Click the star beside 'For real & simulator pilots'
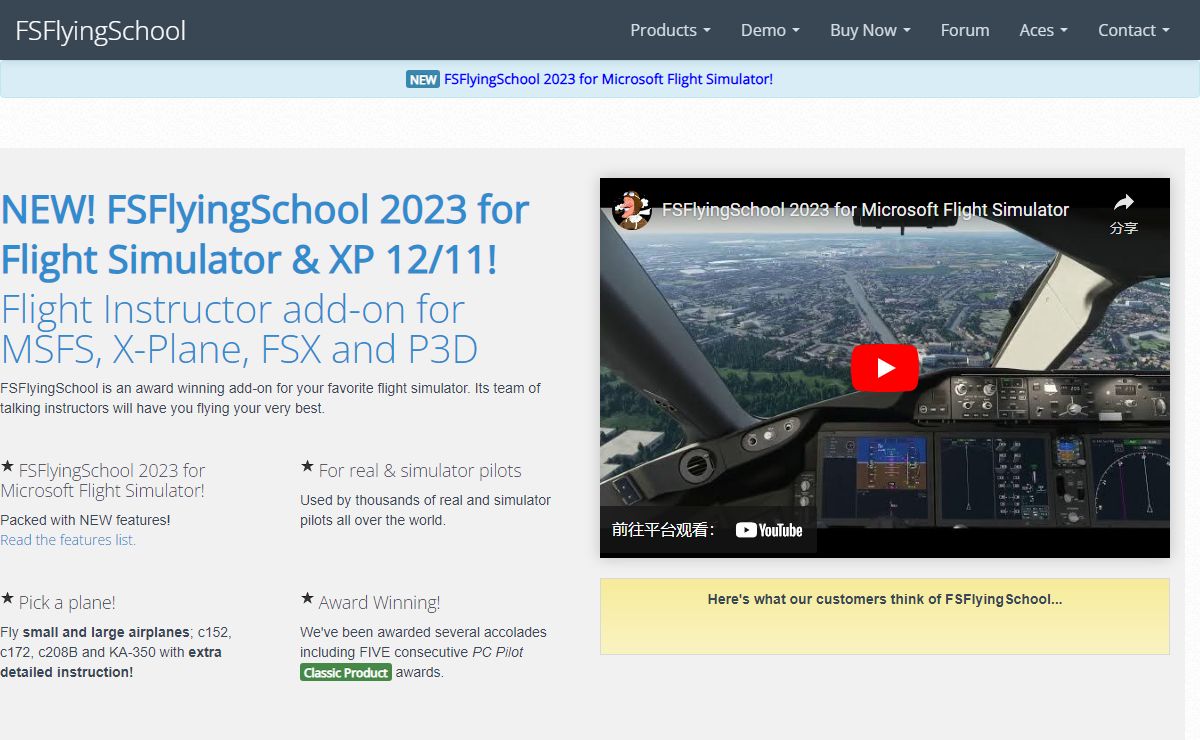Screen dimensions: 1200x740 (308, 467)
